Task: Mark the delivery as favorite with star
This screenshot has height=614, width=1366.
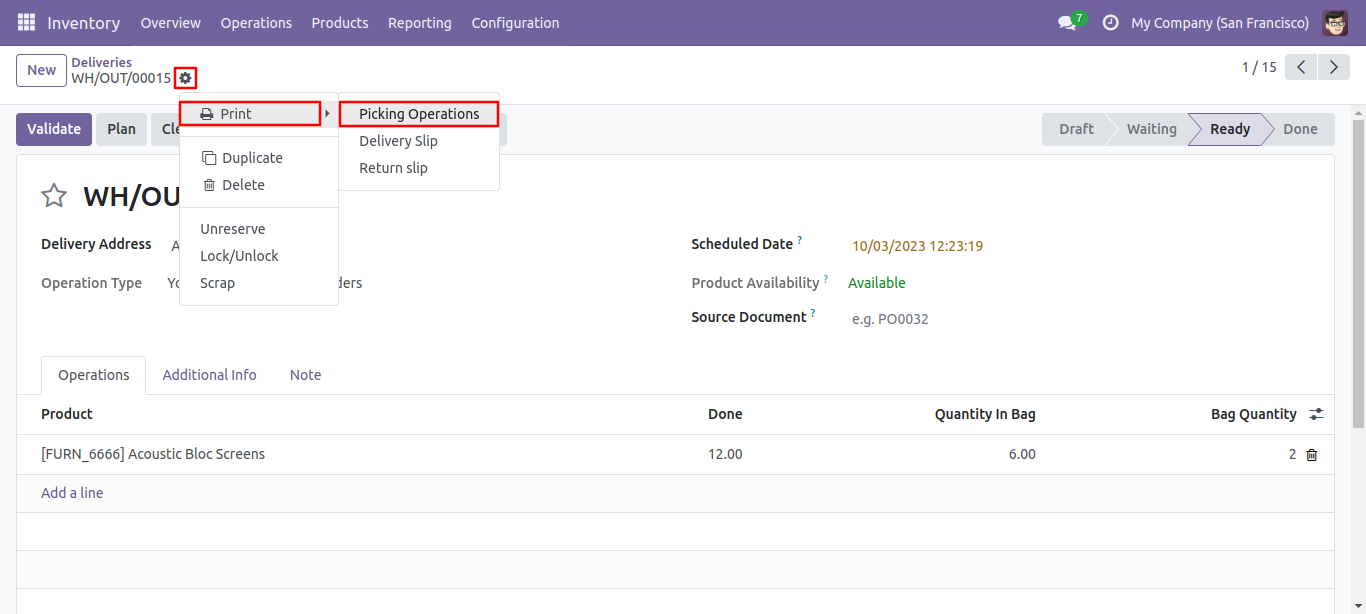Action: point(54,196)
